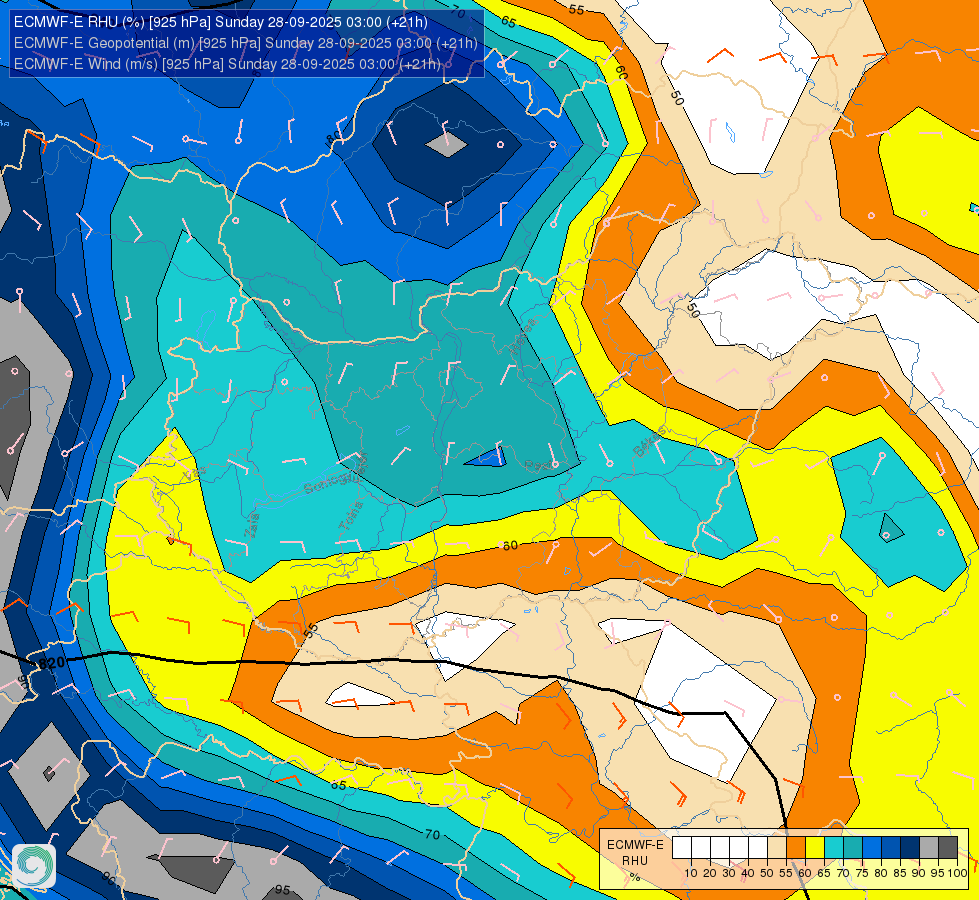This screenshot has height=900, width=979.
Task: Click the '%' unit label in the legend
Action: (635, 877)
